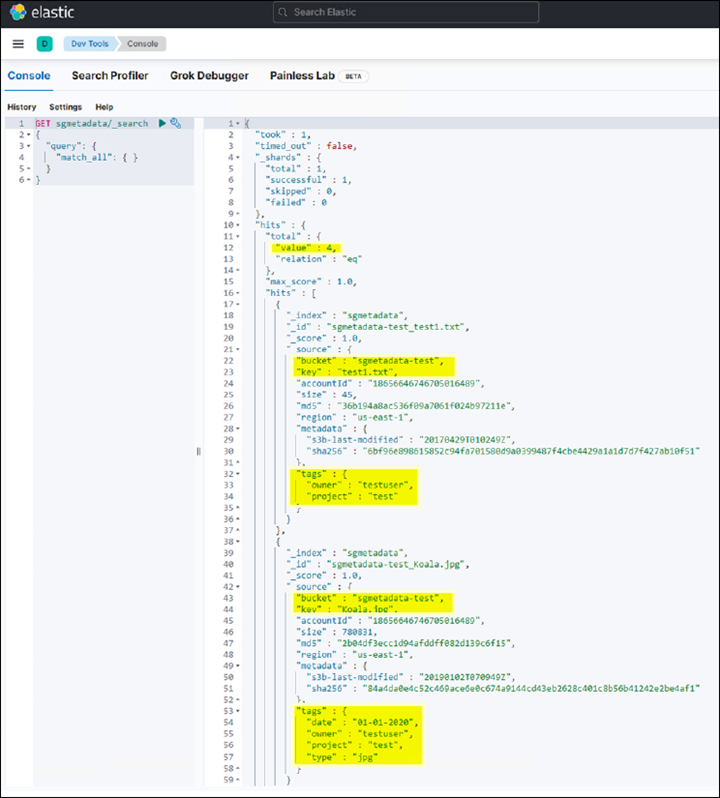This screenshot has width=720, height=798.
Task: Click the BETA badge beside Painless Lab
Action: [353, 76]
